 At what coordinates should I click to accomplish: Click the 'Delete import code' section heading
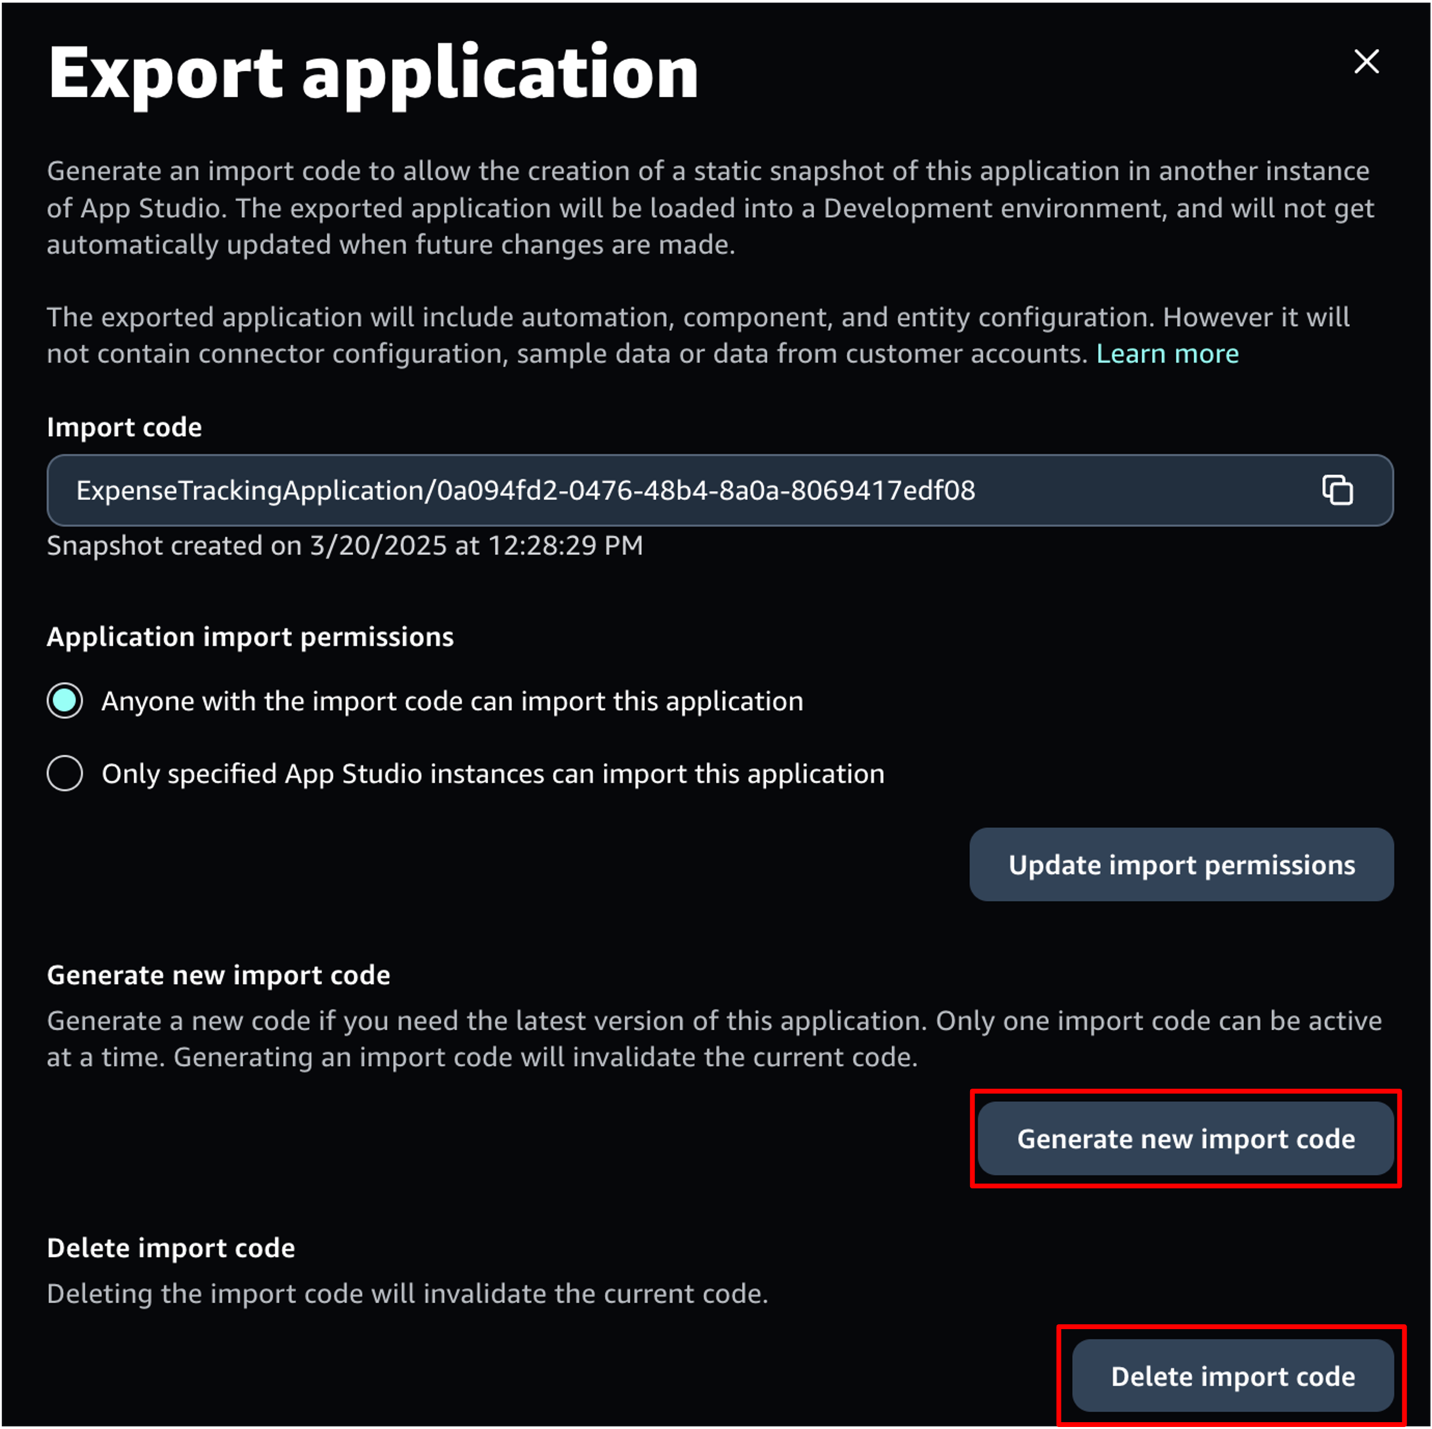tap(171, 1248)
